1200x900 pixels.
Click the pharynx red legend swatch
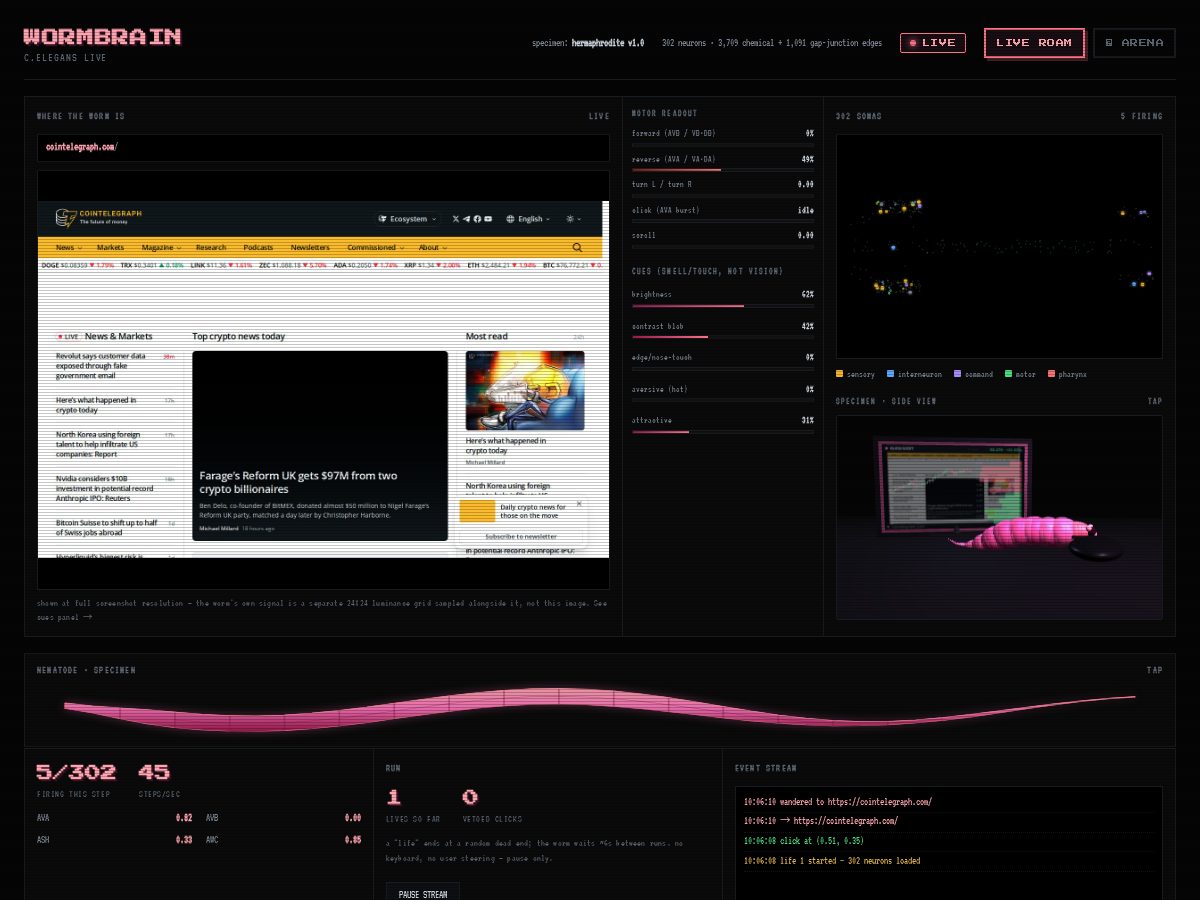click(x=1050, y=374)
